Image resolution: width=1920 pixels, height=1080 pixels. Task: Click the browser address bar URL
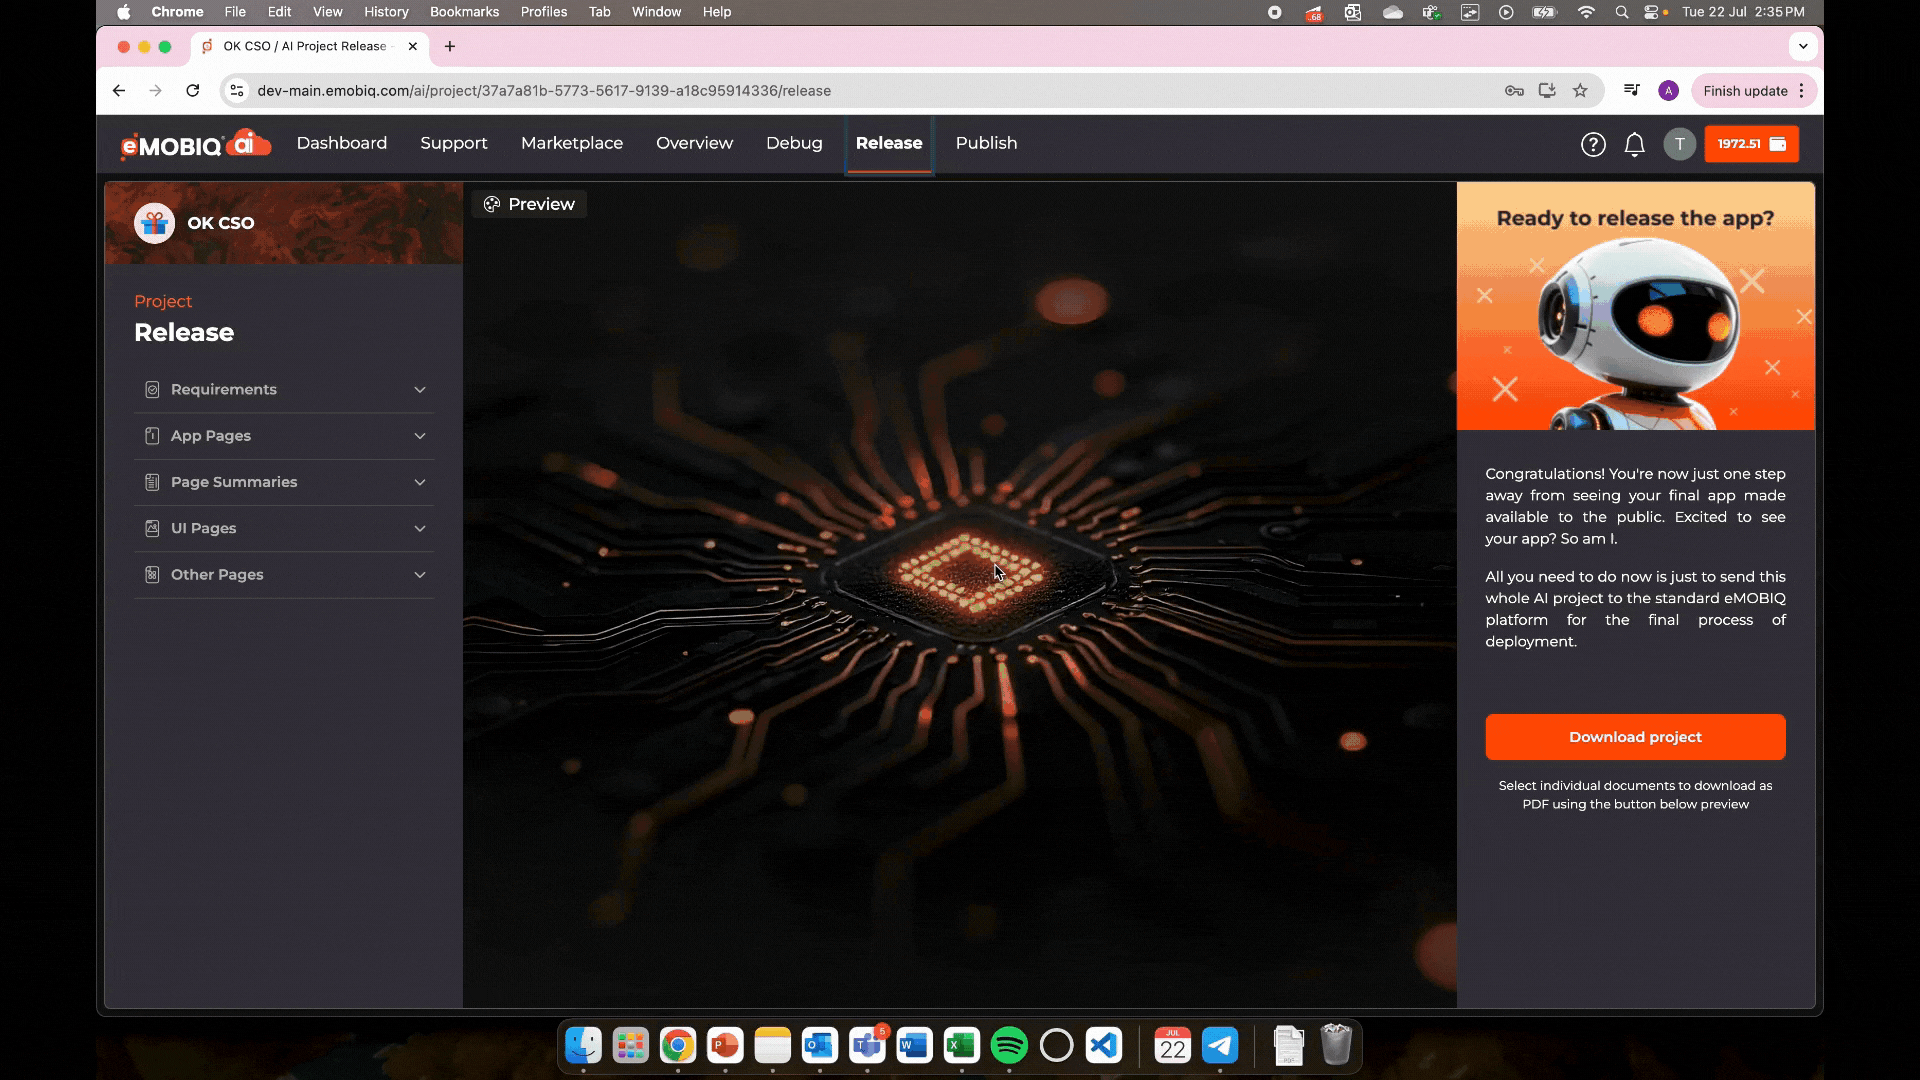point(544,91)
